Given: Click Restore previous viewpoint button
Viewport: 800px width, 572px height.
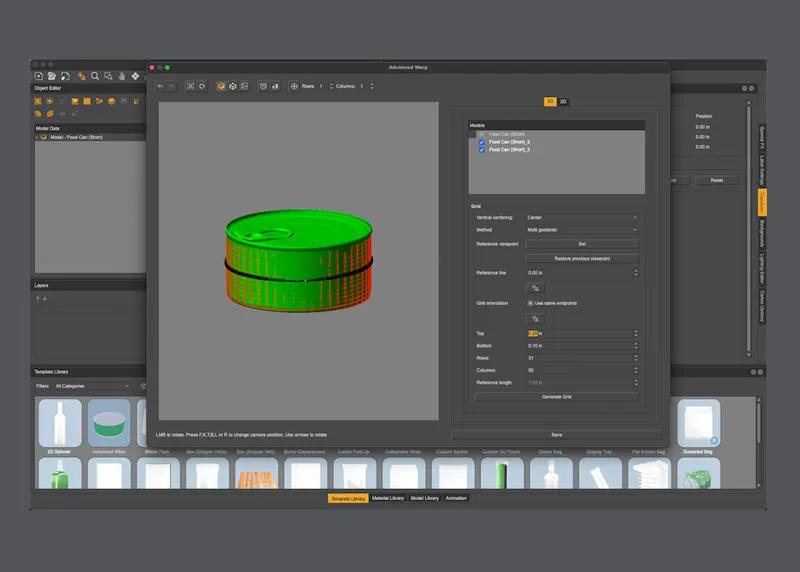Looking at the screenshot, I should 582,259.
